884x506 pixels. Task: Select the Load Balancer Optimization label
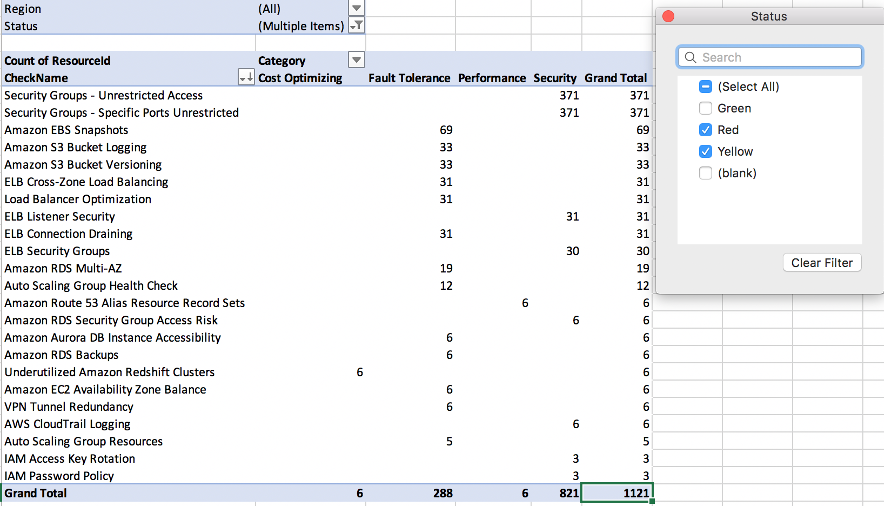coord(78,199)
